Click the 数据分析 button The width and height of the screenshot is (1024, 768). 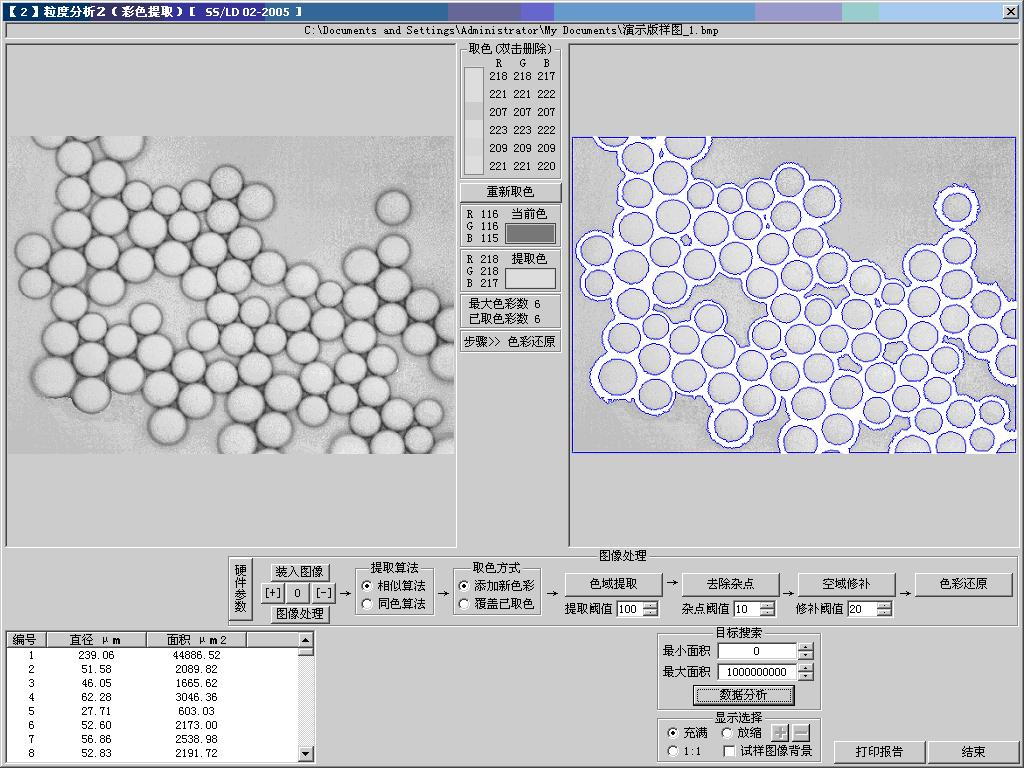click(x=743, y=695)
